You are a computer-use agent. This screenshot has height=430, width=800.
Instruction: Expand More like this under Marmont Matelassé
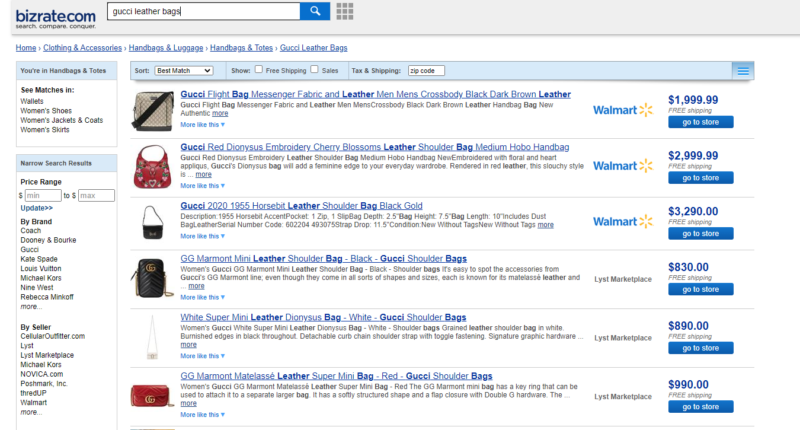coord(202,415)
